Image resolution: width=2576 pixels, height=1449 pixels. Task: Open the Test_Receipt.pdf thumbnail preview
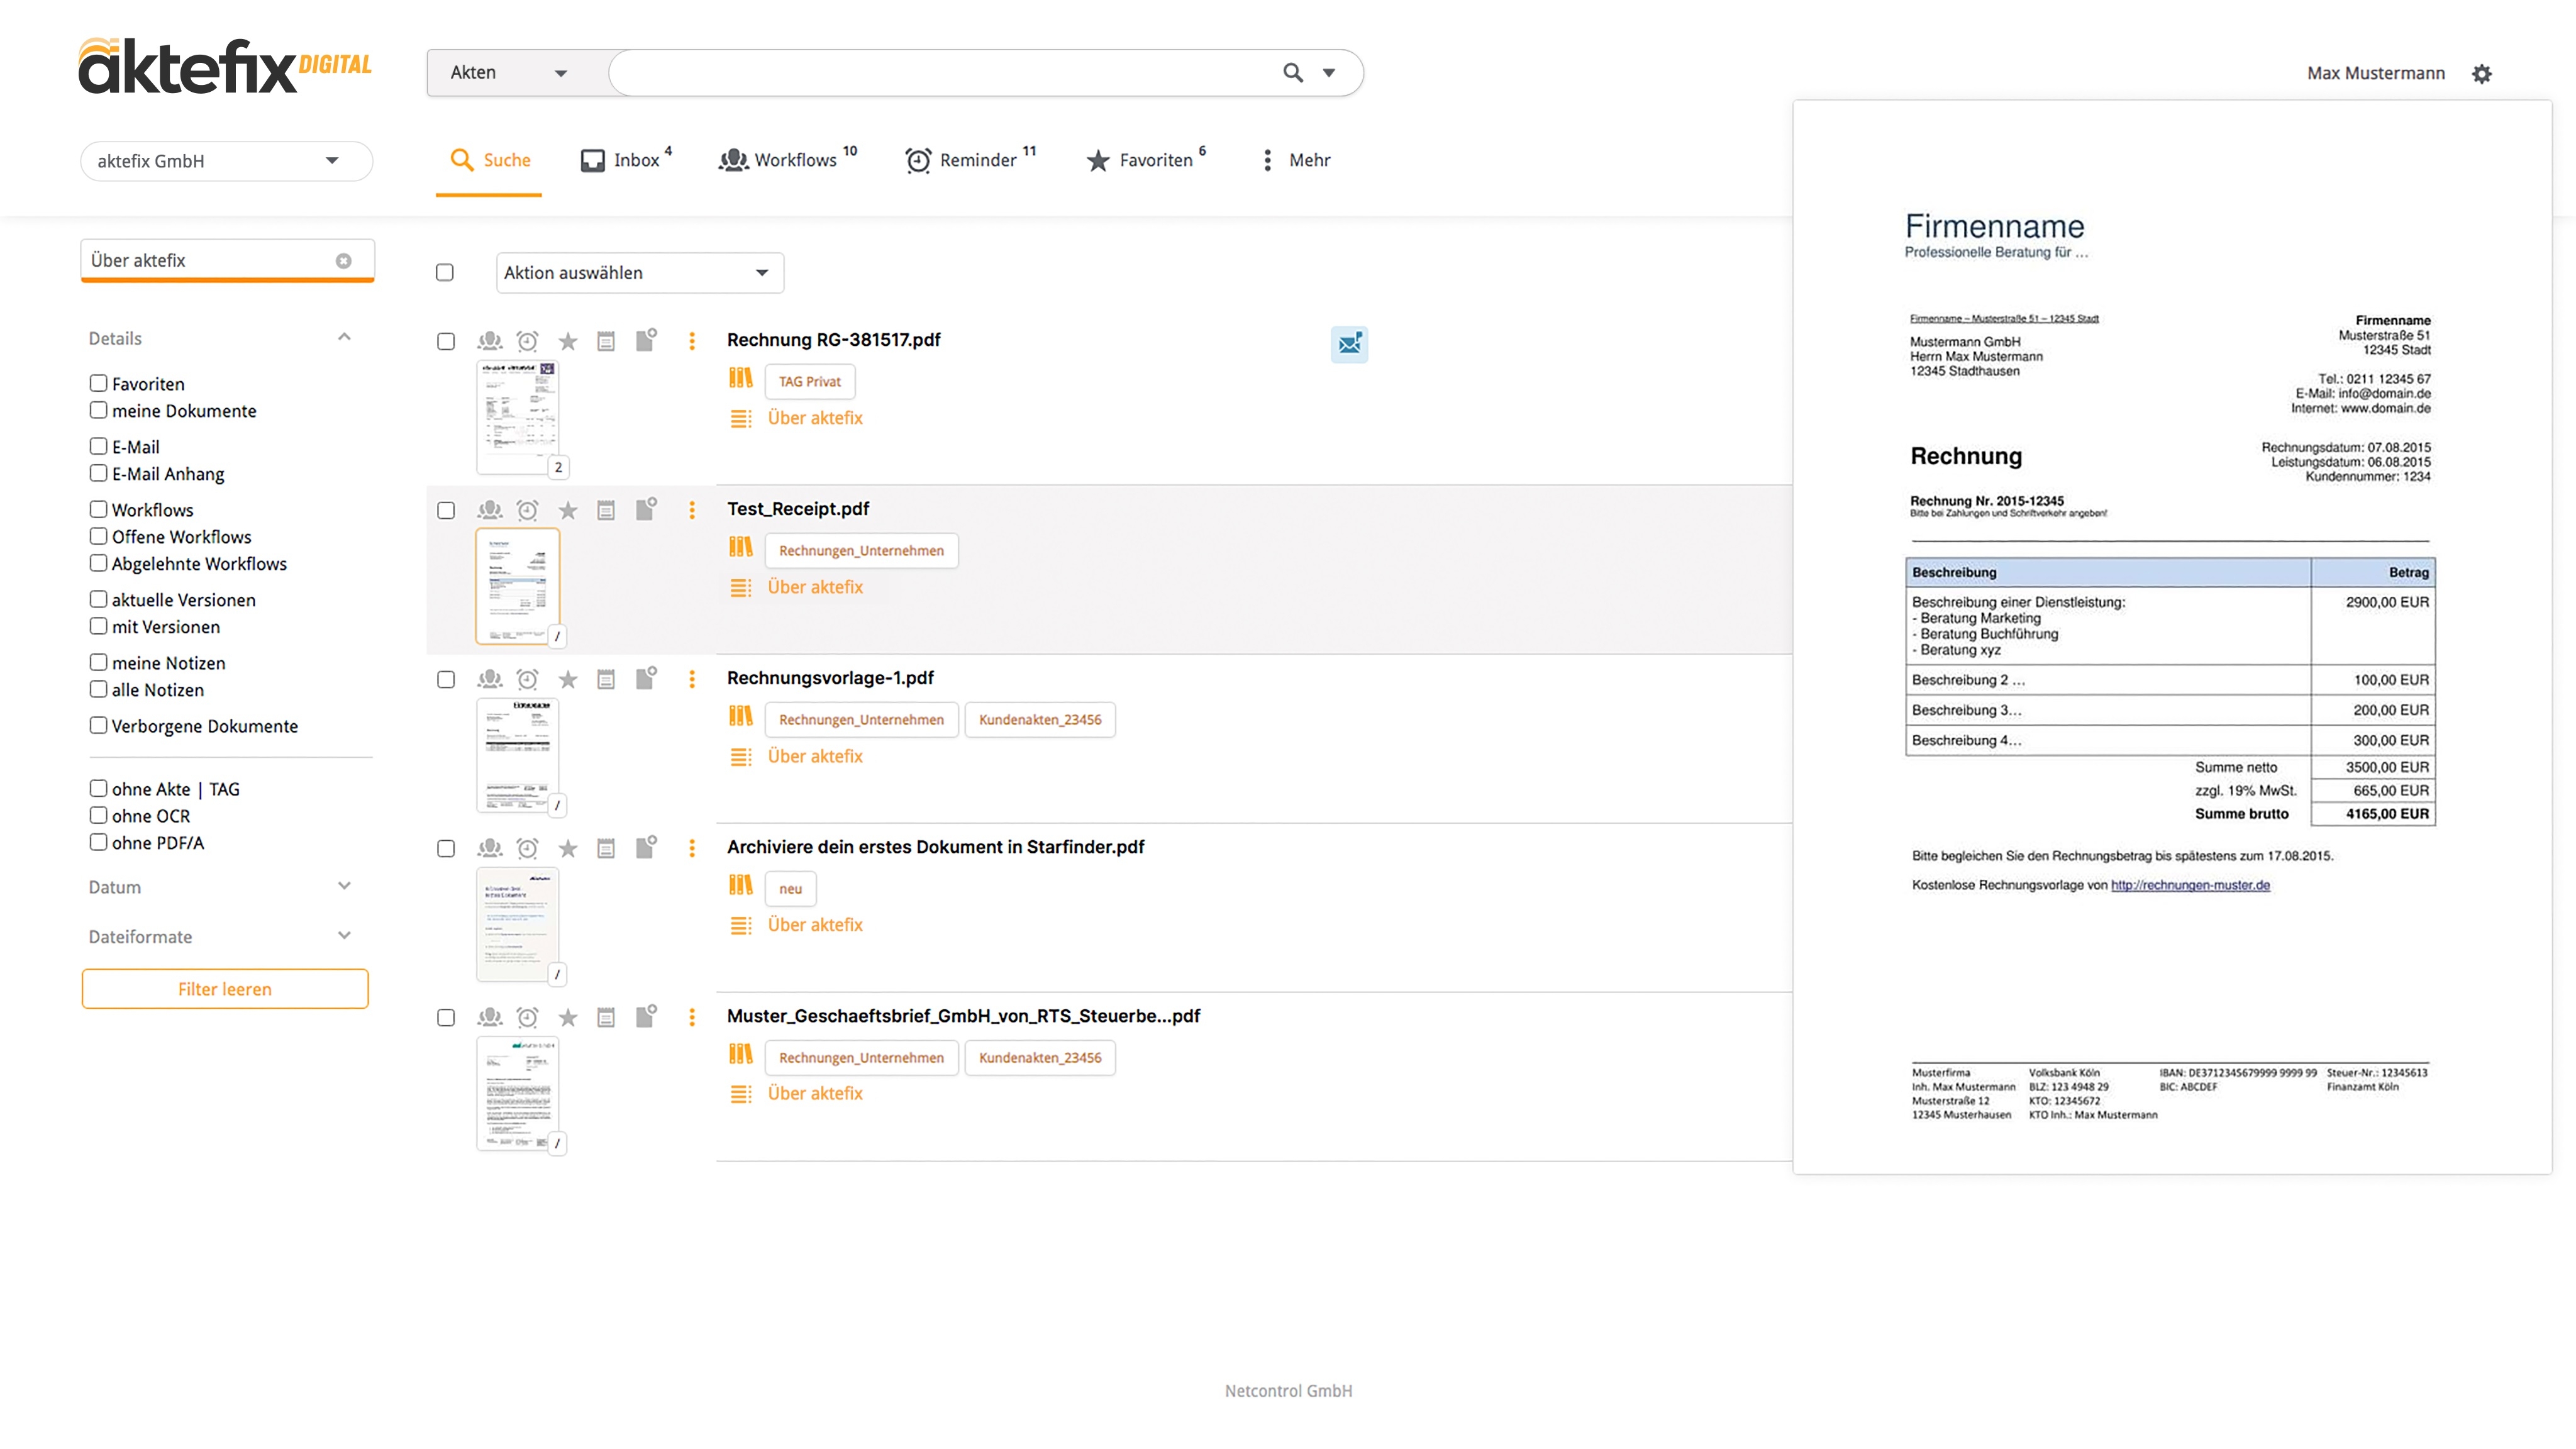tap(517, 586)
